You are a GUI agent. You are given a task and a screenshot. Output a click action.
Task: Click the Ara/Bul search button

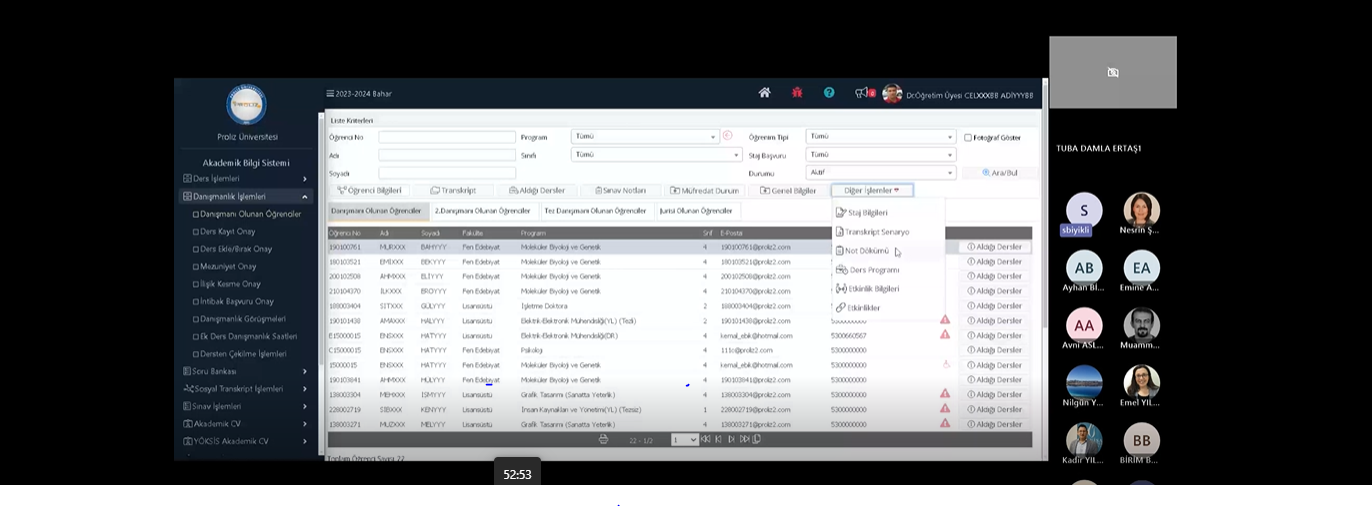tap(999, 173)
